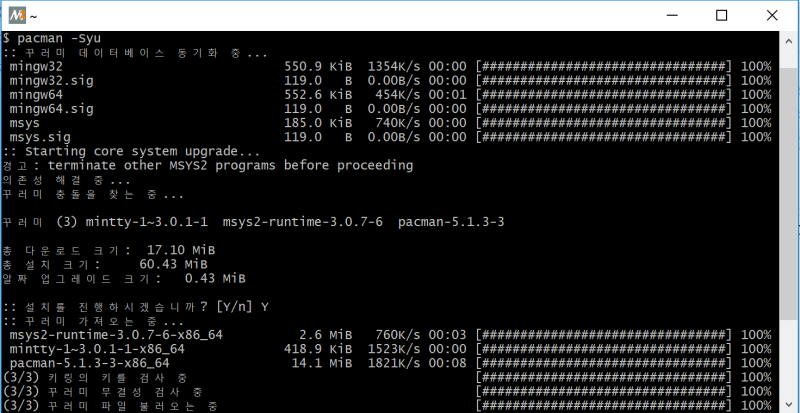Screen dimensions: 800x413
Task: Click 'msys2-runtime-3.0.7-6-x86_64' download row
Action: 116,335
